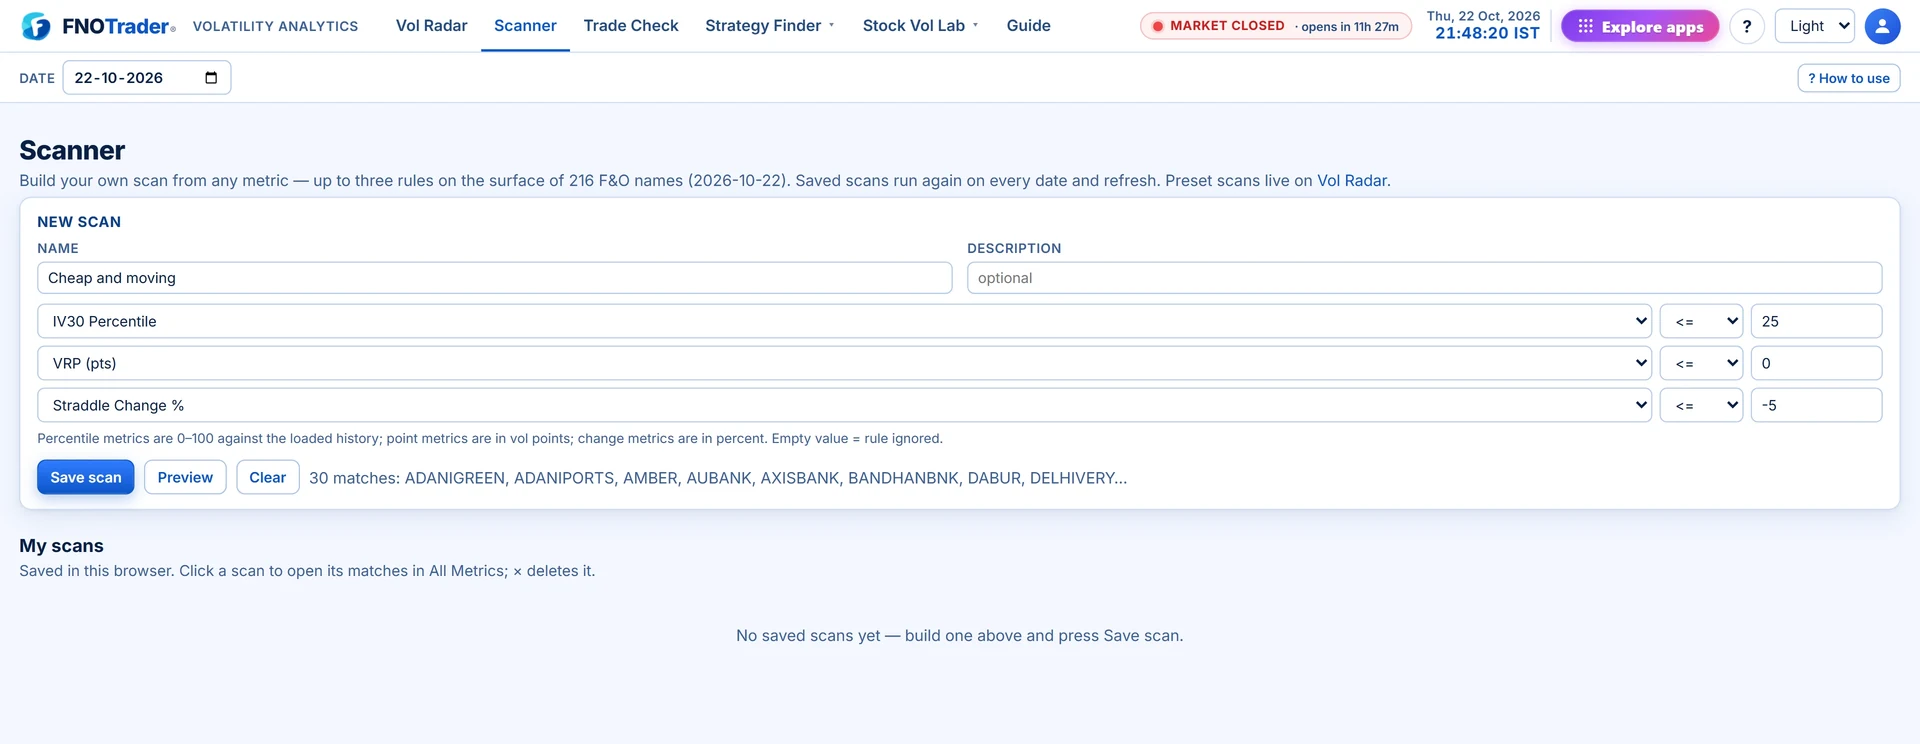The width and height of the screenshot is (1920, 744).
Task: Open the Guide tab
Action: click(x=1028, y=26)
